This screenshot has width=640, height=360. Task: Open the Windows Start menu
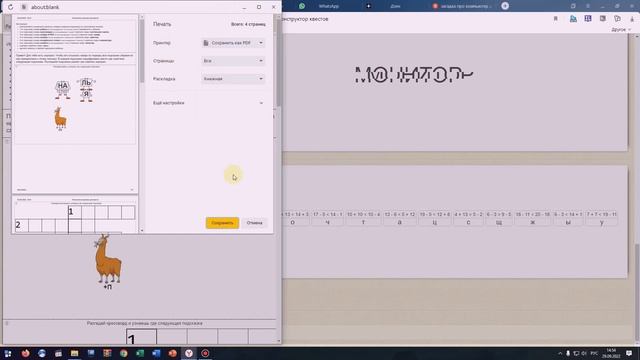tap(8, 353)
